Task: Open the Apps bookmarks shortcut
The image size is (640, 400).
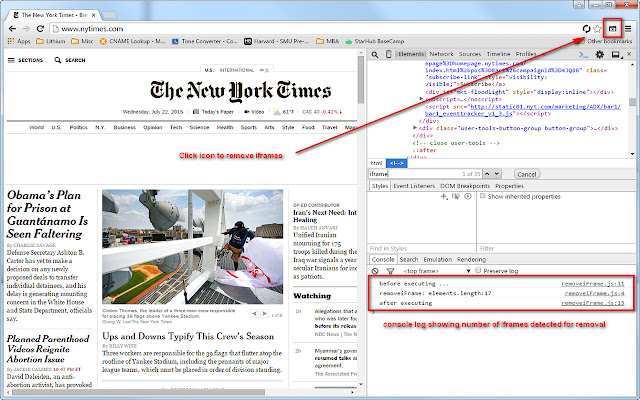Action: coord(19,41)
